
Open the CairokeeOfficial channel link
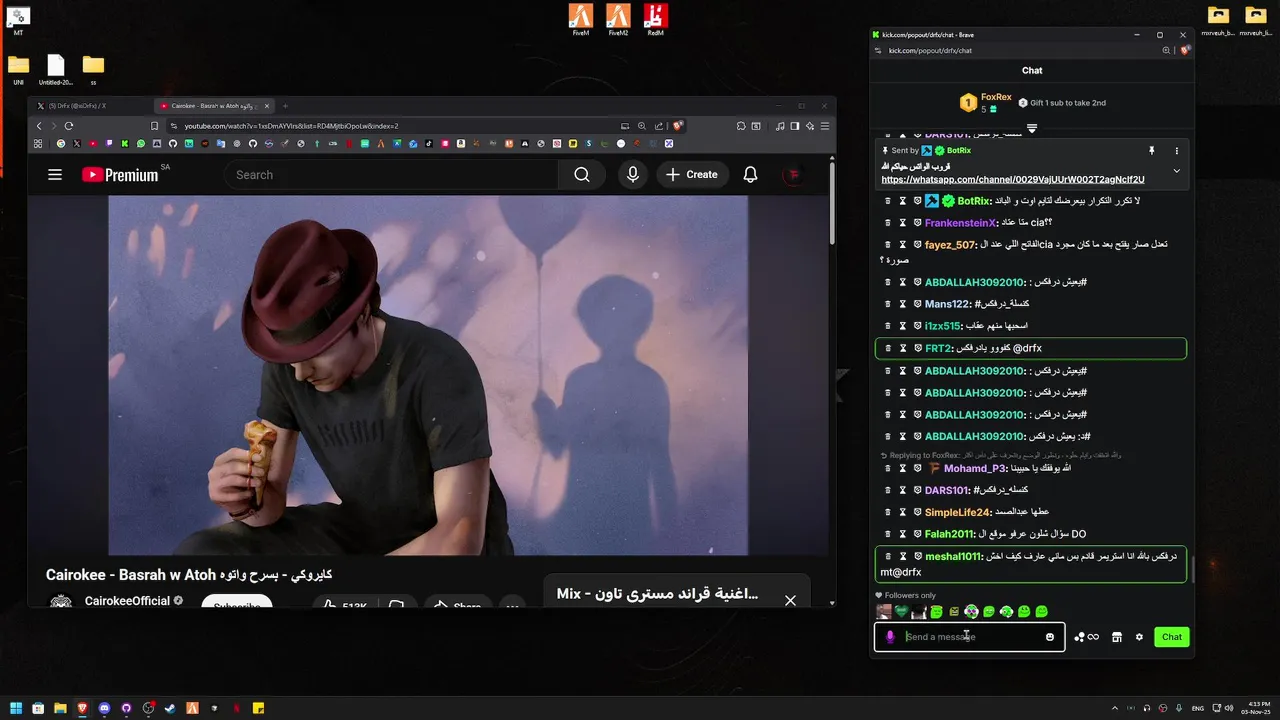click(126, 601)
